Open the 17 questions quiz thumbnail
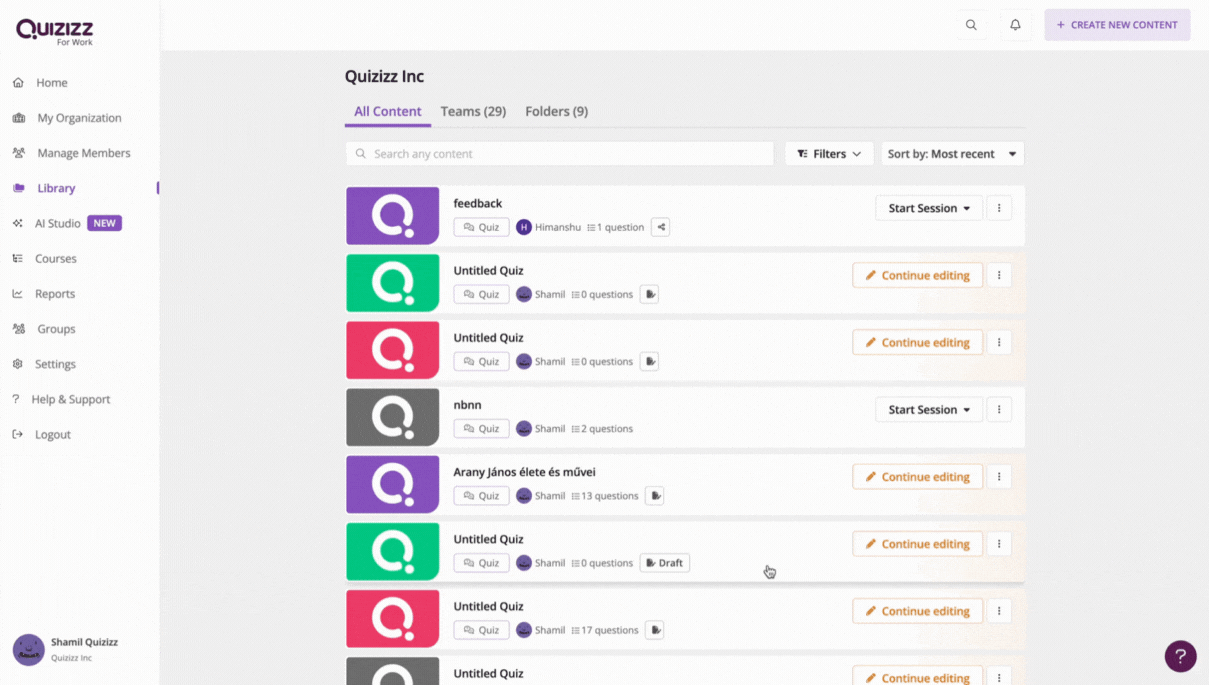The image size is (1209, 685). pos(392,618)
